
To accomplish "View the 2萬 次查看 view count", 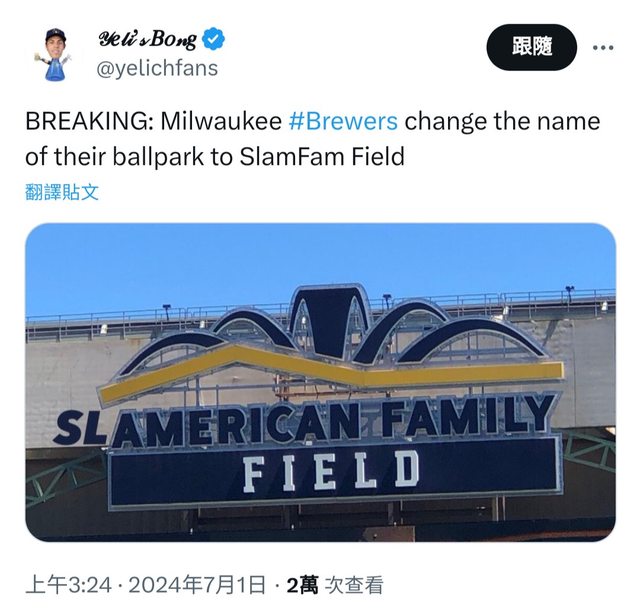I will (335, 585).
